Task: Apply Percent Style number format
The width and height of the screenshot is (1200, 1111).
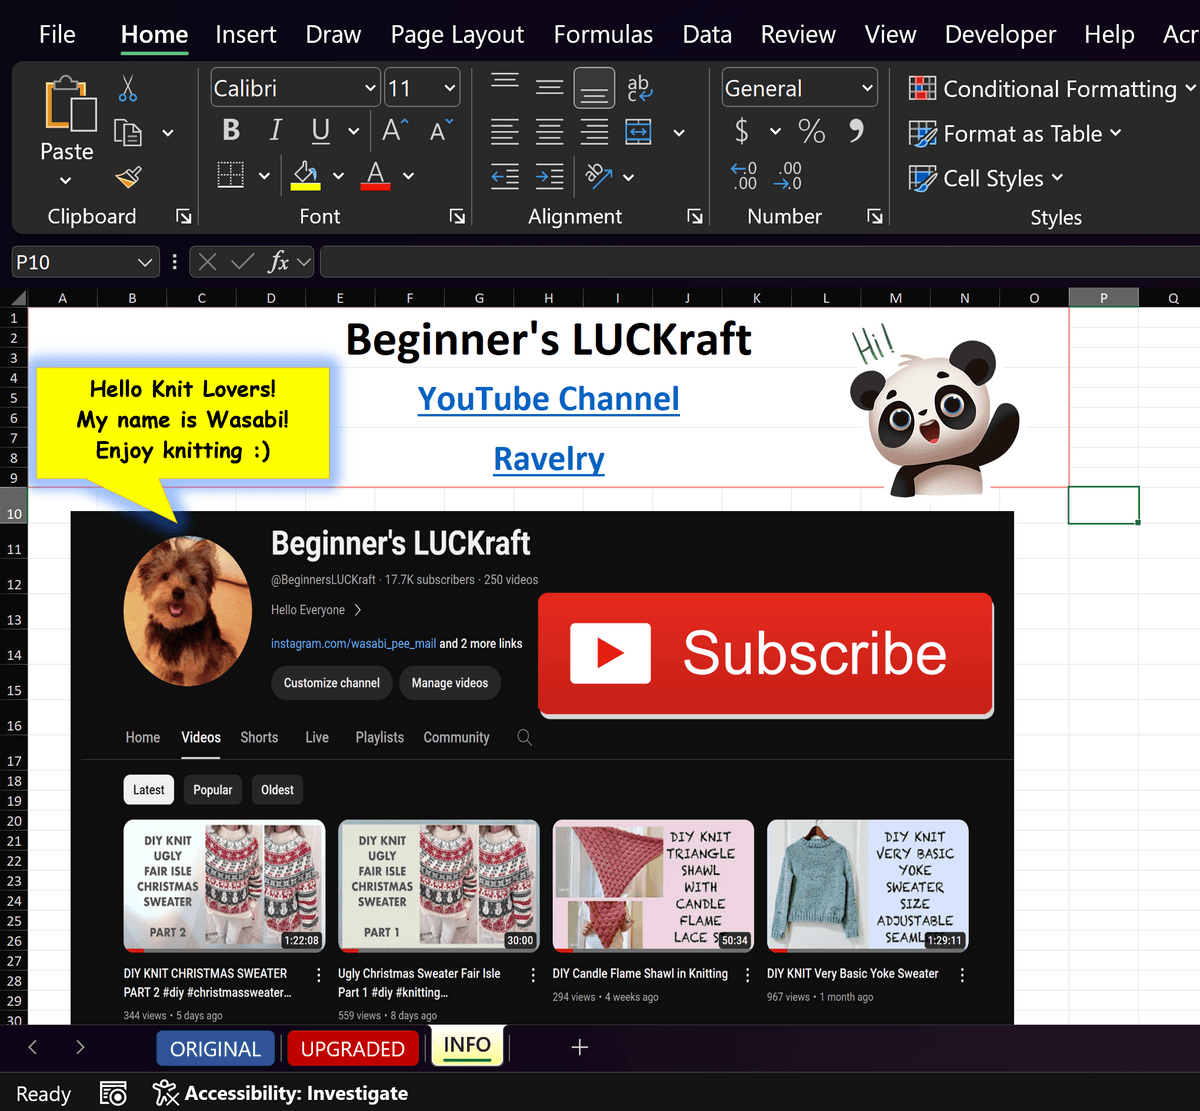Action: click(x=811, y=131)
